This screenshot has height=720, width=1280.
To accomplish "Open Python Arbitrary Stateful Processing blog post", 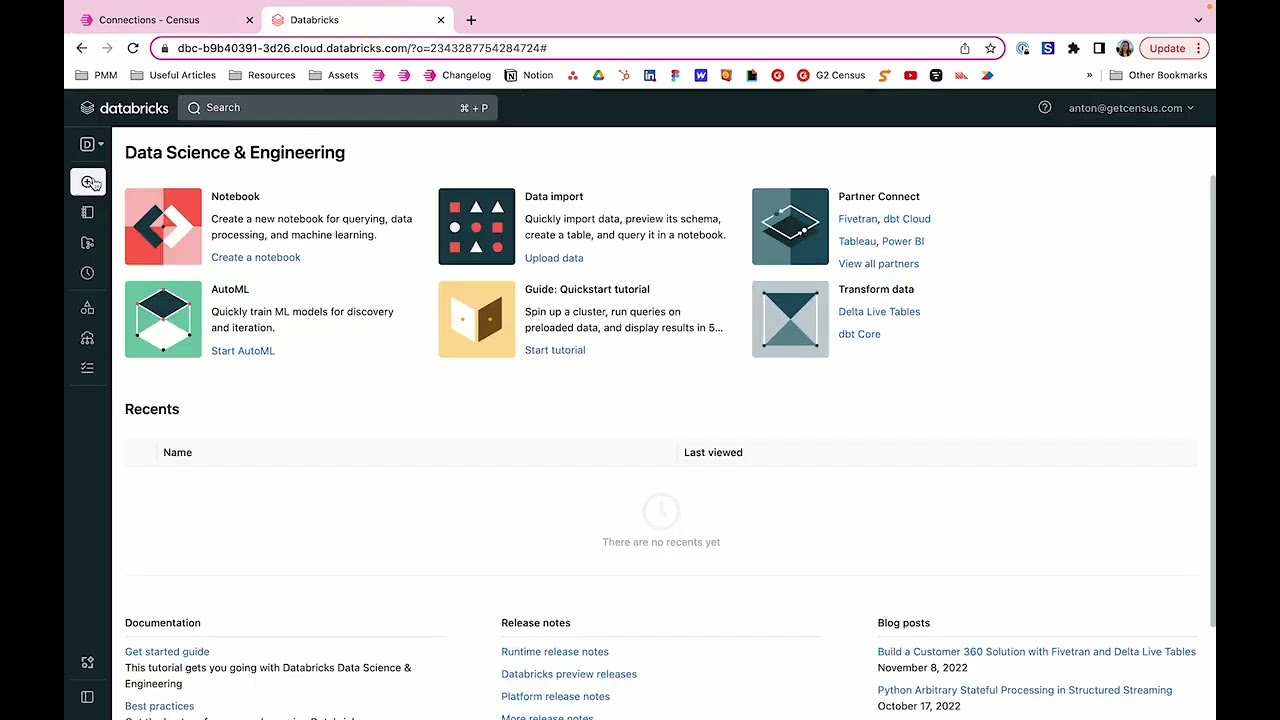I will point(1025,690).
